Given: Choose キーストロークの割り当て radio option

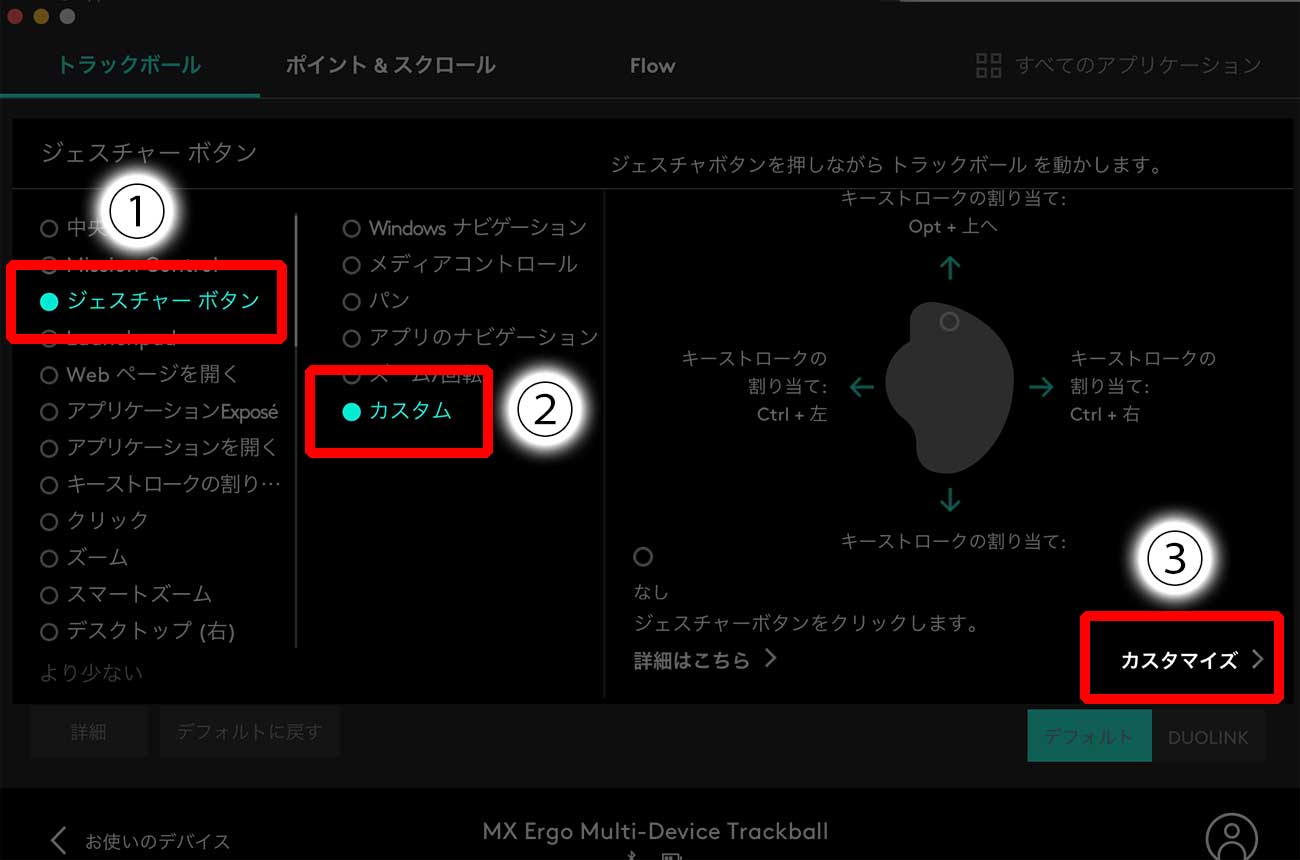Looking at the screenshot, I should click(x=161, y=485).
